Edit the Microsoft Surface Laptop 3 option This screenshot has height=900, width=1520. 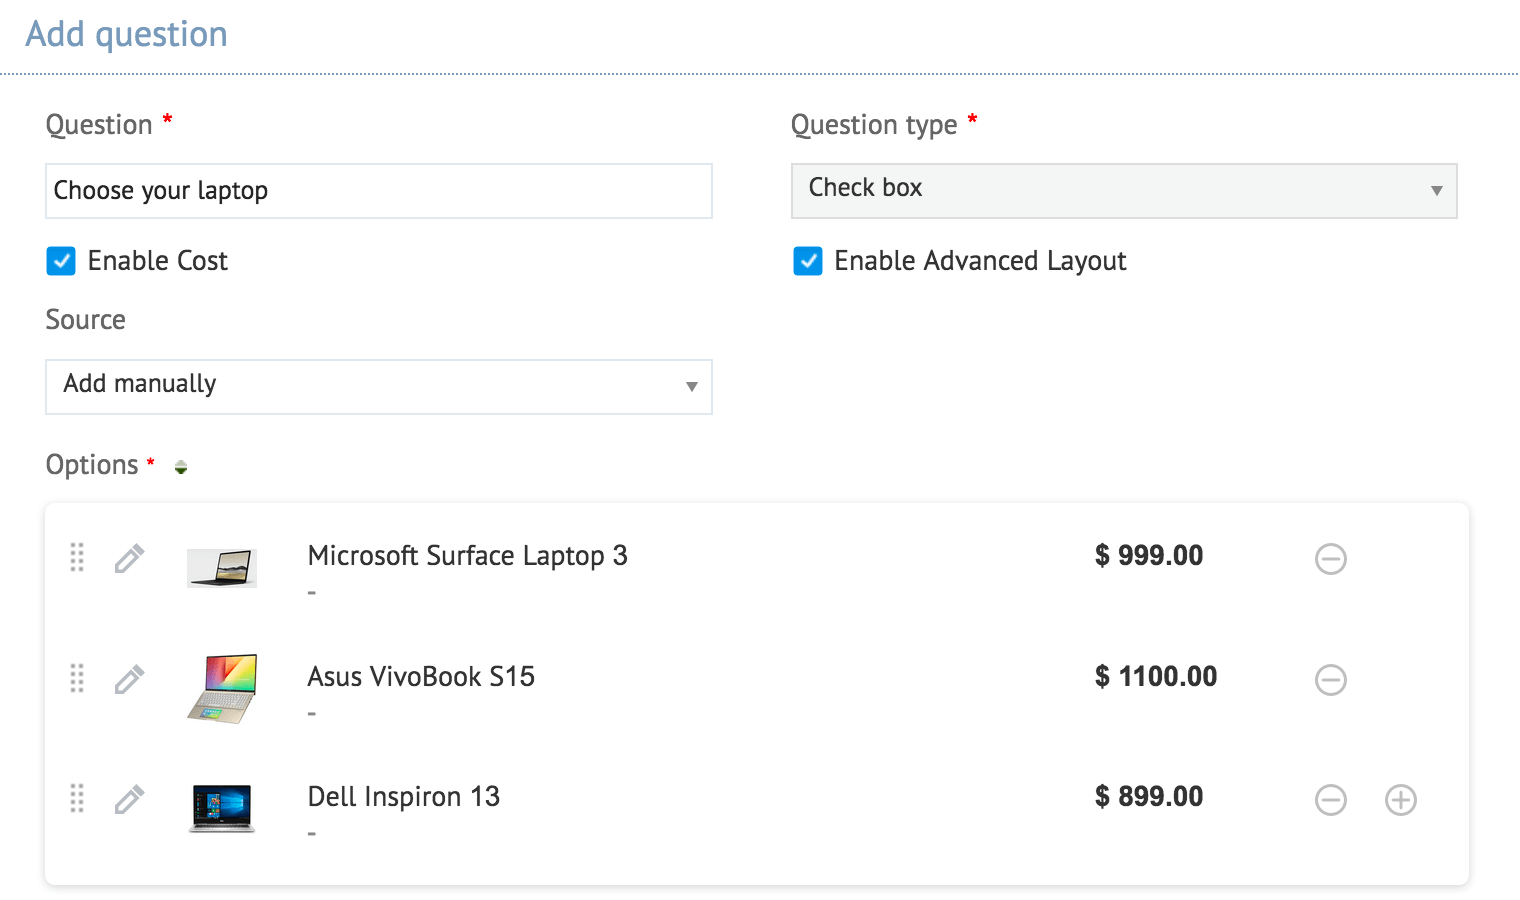[x=129, y=558]
